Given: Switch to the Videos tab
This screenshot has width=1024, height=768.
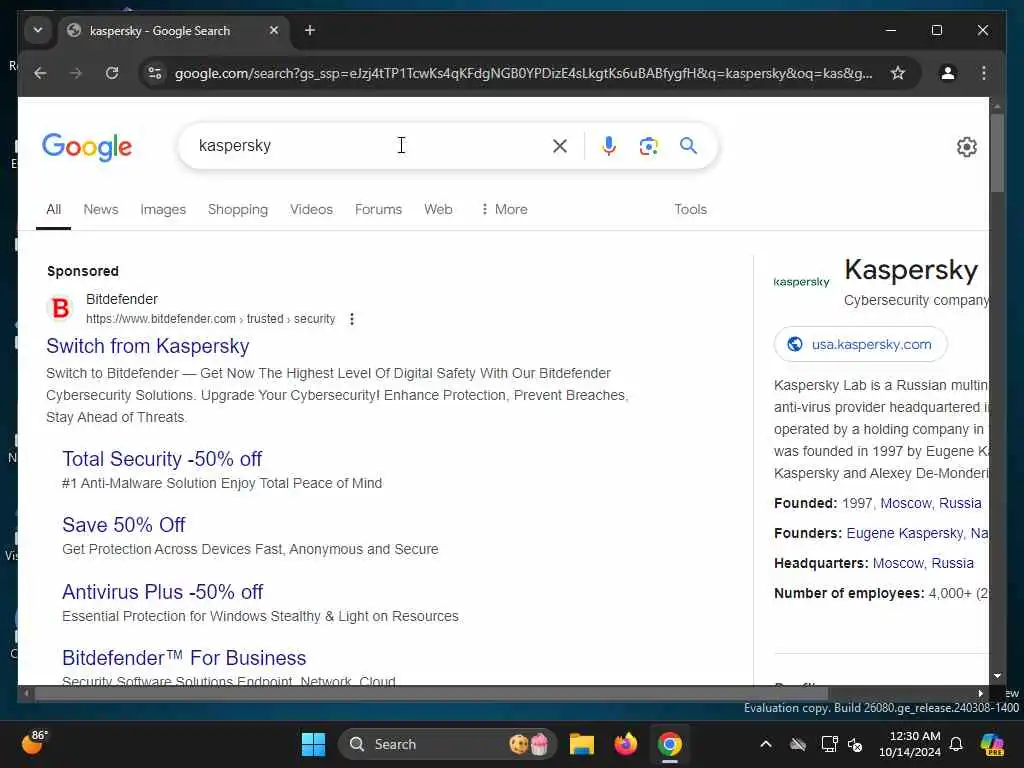Looking at the screenshot, I should pos(312,210).
